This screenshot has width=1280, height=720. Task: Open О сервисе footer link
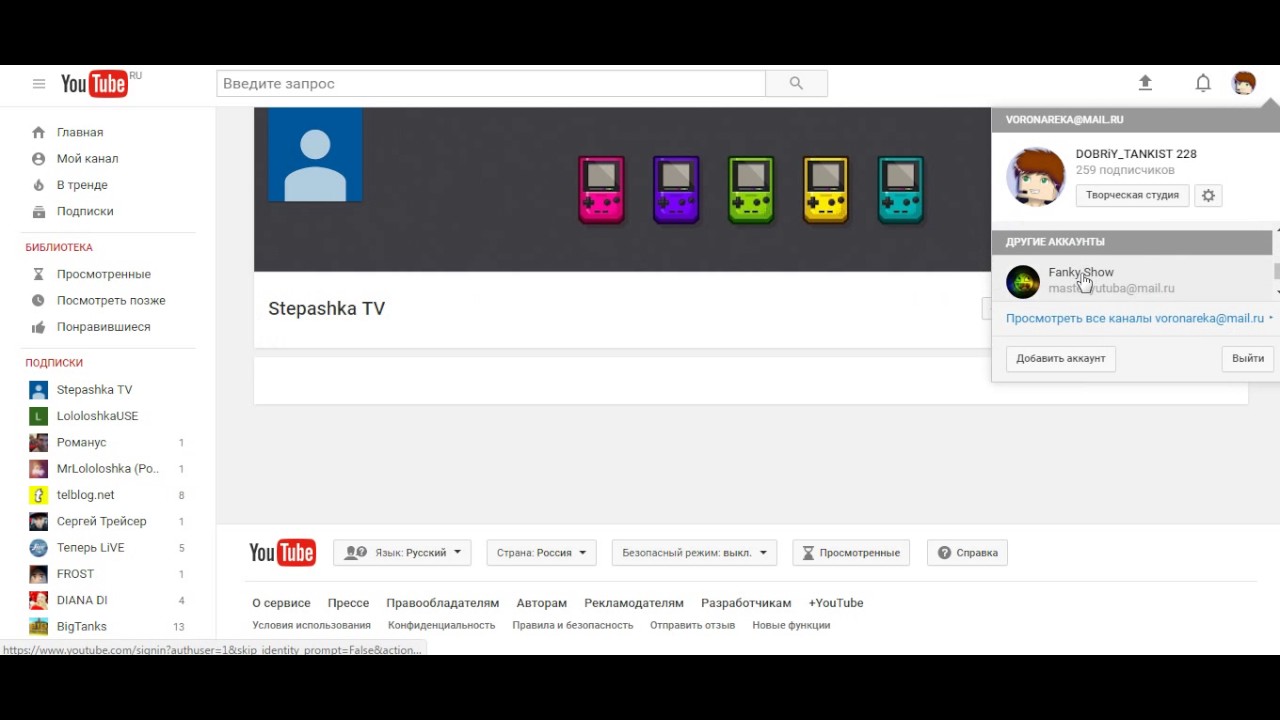pos(281,603)
